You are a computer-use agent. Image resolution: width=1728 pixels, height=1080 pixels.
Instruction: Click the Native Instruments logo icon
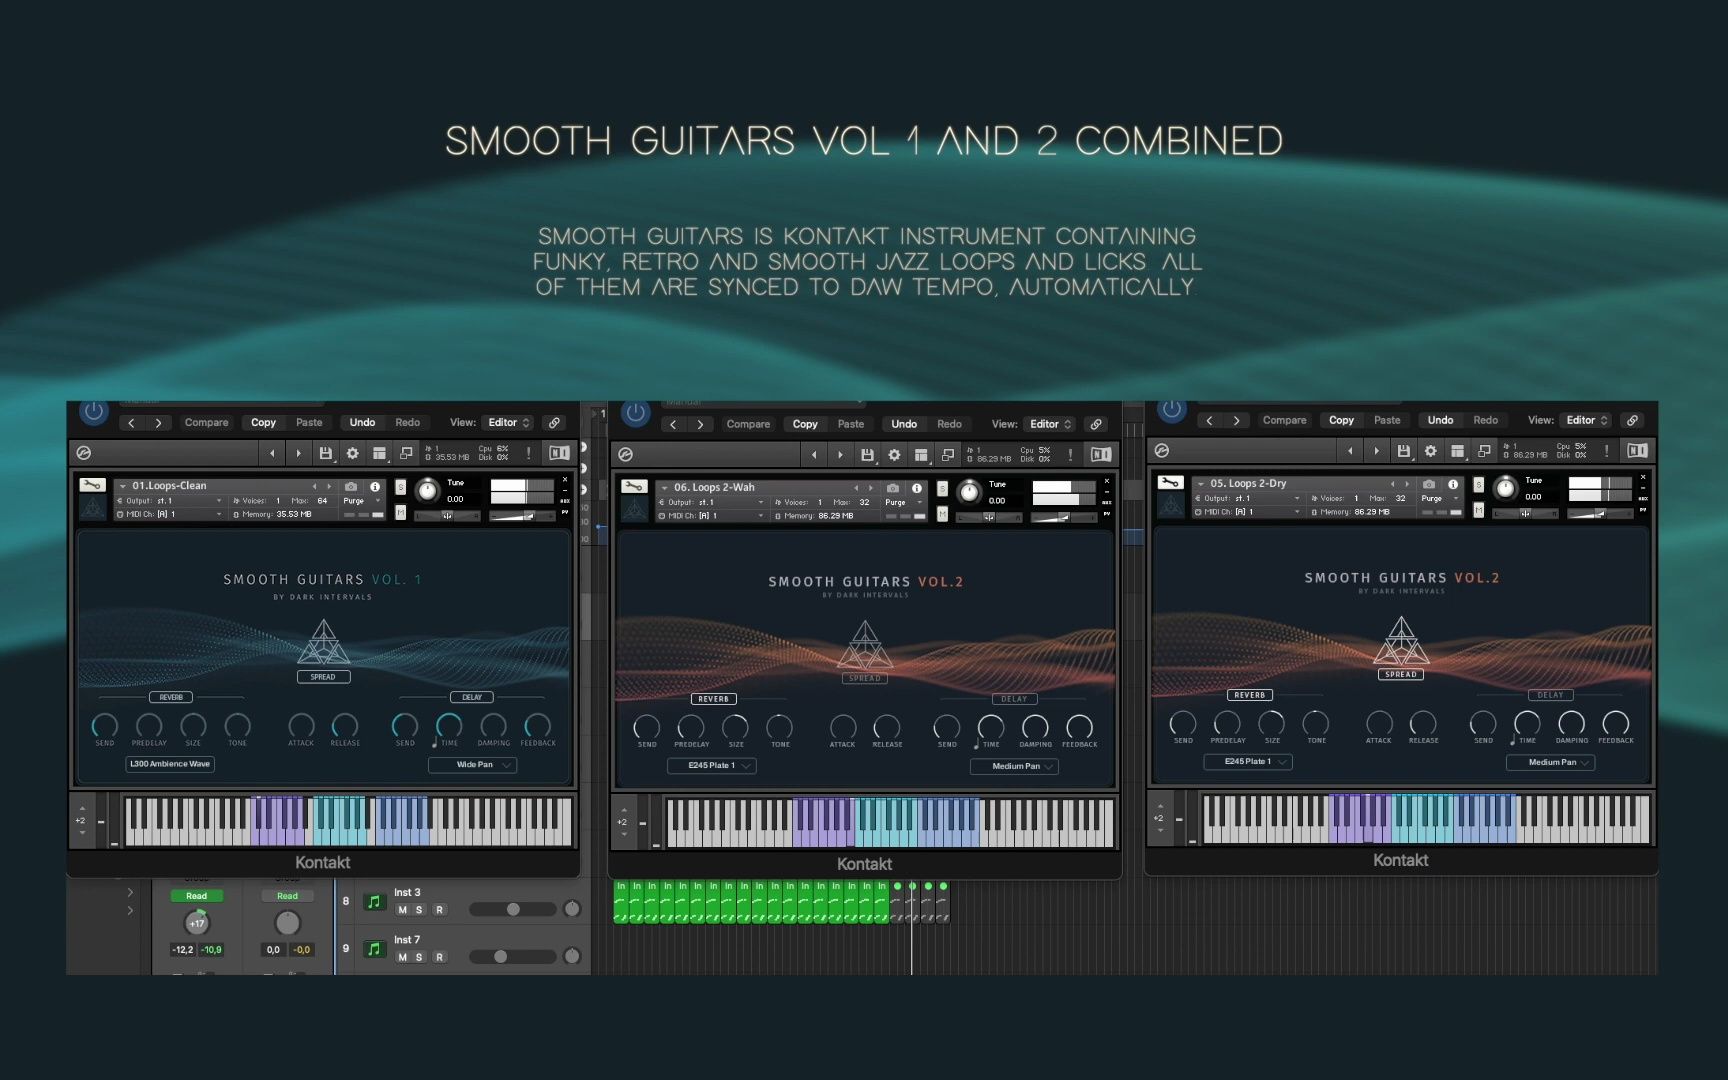click(558, 453)
